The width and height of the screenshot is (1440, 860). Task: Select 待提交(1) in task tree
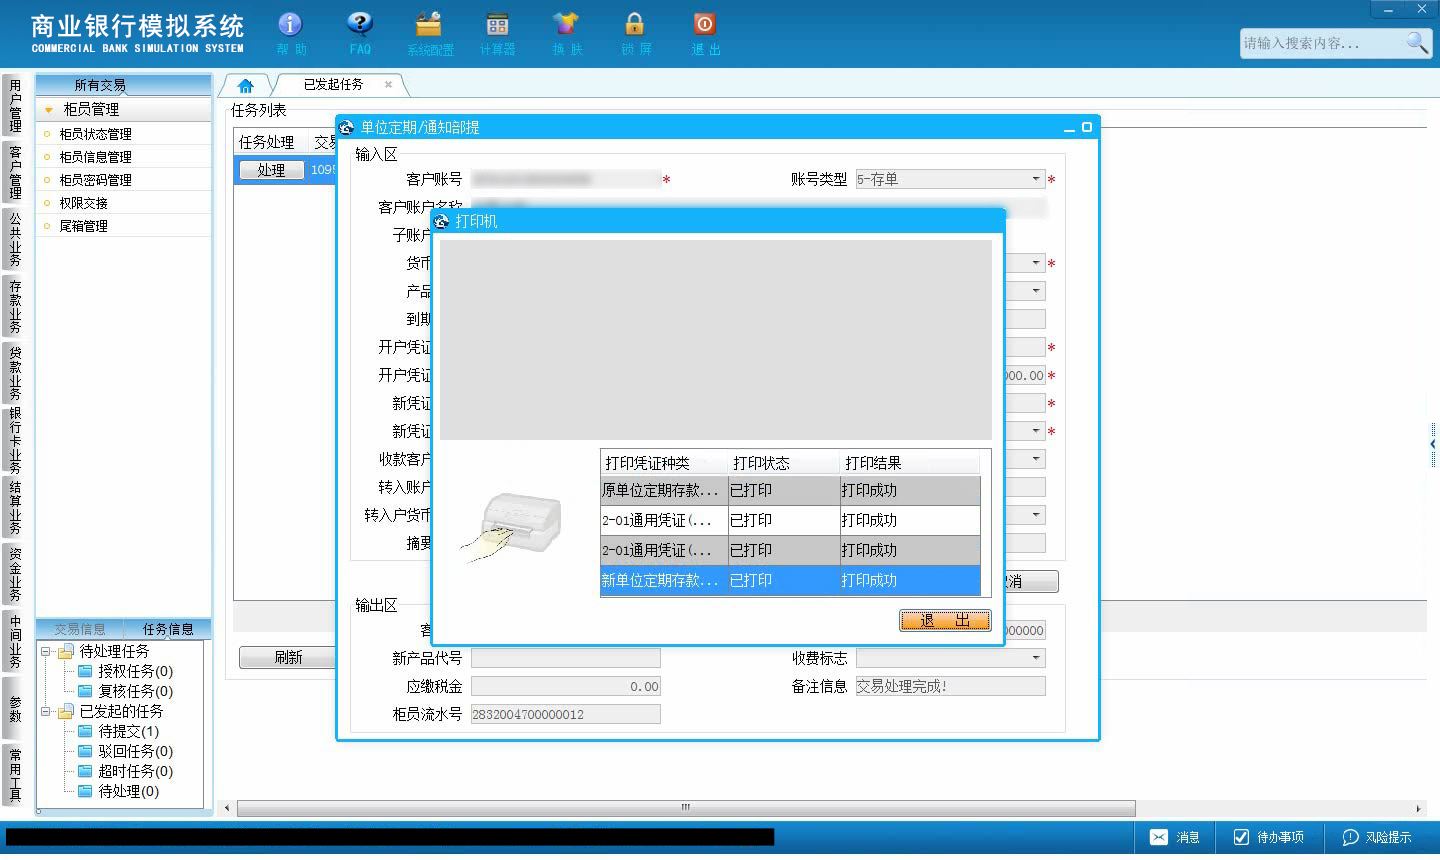click(128, 731)
